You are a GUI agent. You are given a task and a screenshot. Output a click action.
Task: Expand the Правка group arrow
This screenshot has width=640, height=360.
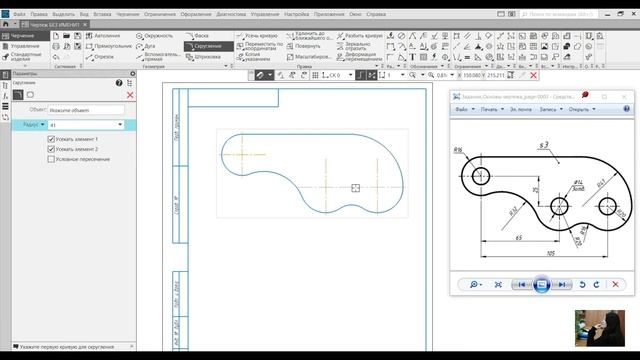pyautogui.click(x=376, y=66)
